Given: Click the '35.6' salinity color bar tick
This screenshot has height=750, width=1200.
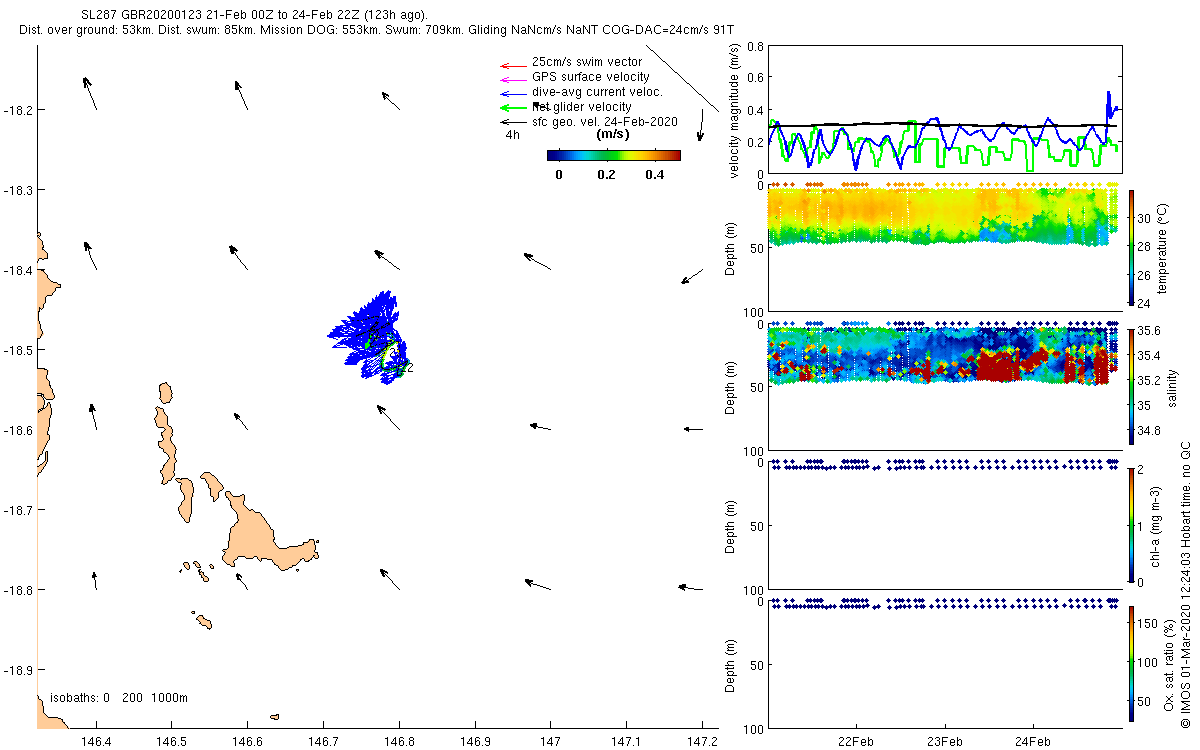Looking at the screenshot, I should tap(1151, 331).
